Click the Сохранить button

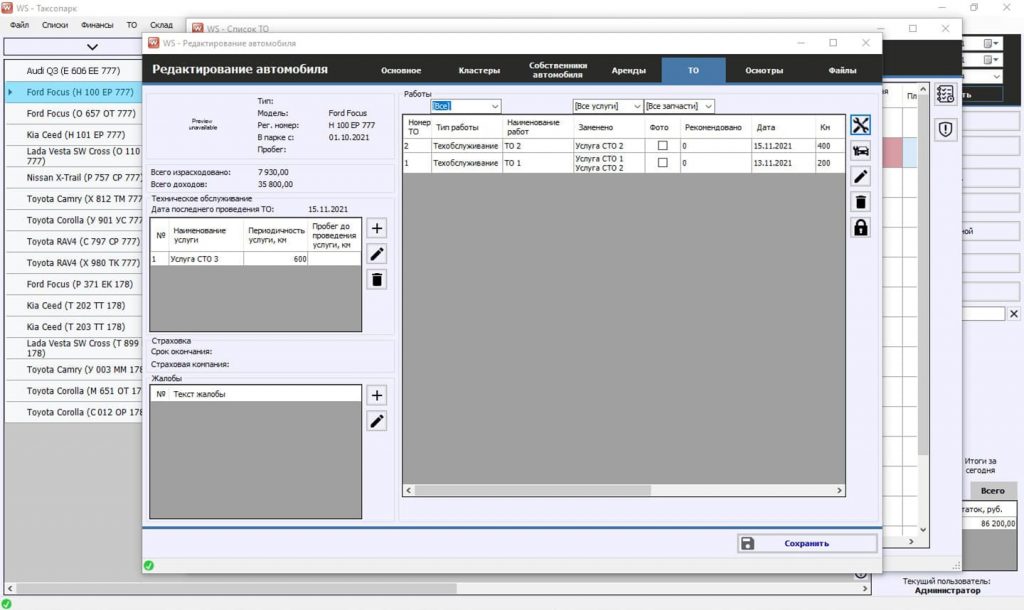pyautogui.click(x=807, y=543)
